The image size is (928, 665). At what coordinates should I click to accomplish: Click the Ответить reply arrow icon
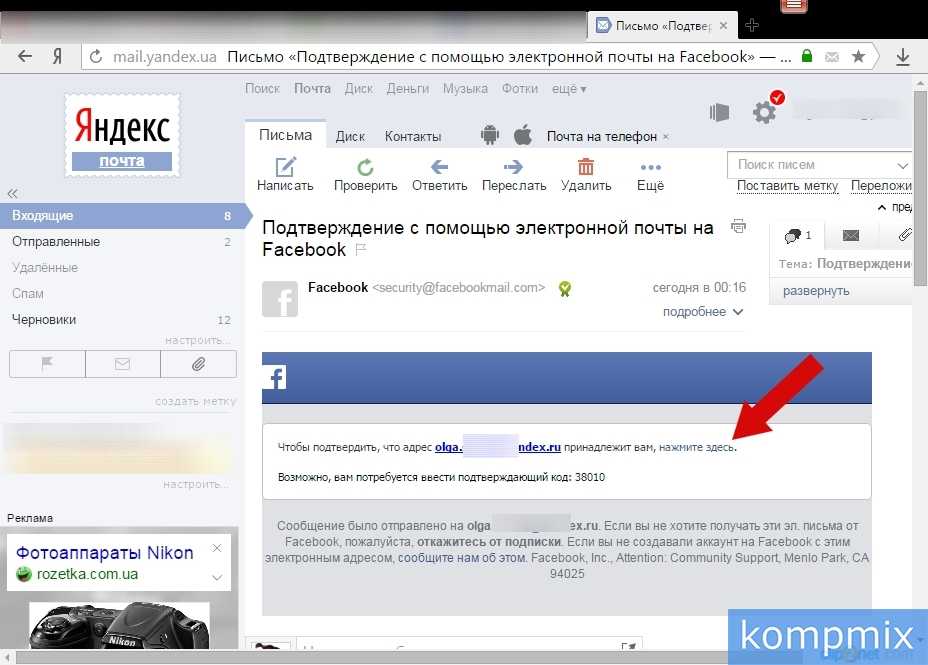(x=439, y=167)
